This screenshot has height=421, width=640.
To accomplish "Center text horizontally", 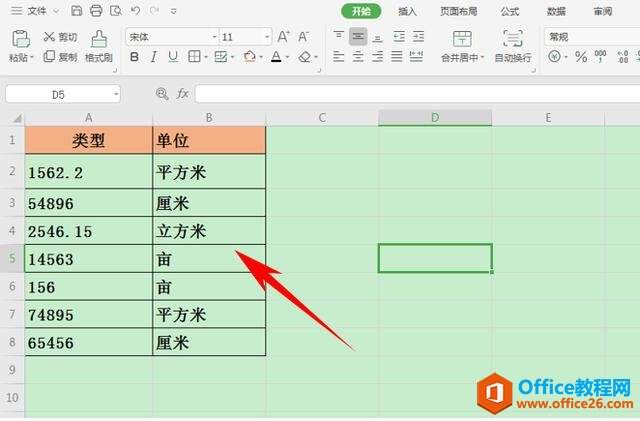I will coord(358,56).
